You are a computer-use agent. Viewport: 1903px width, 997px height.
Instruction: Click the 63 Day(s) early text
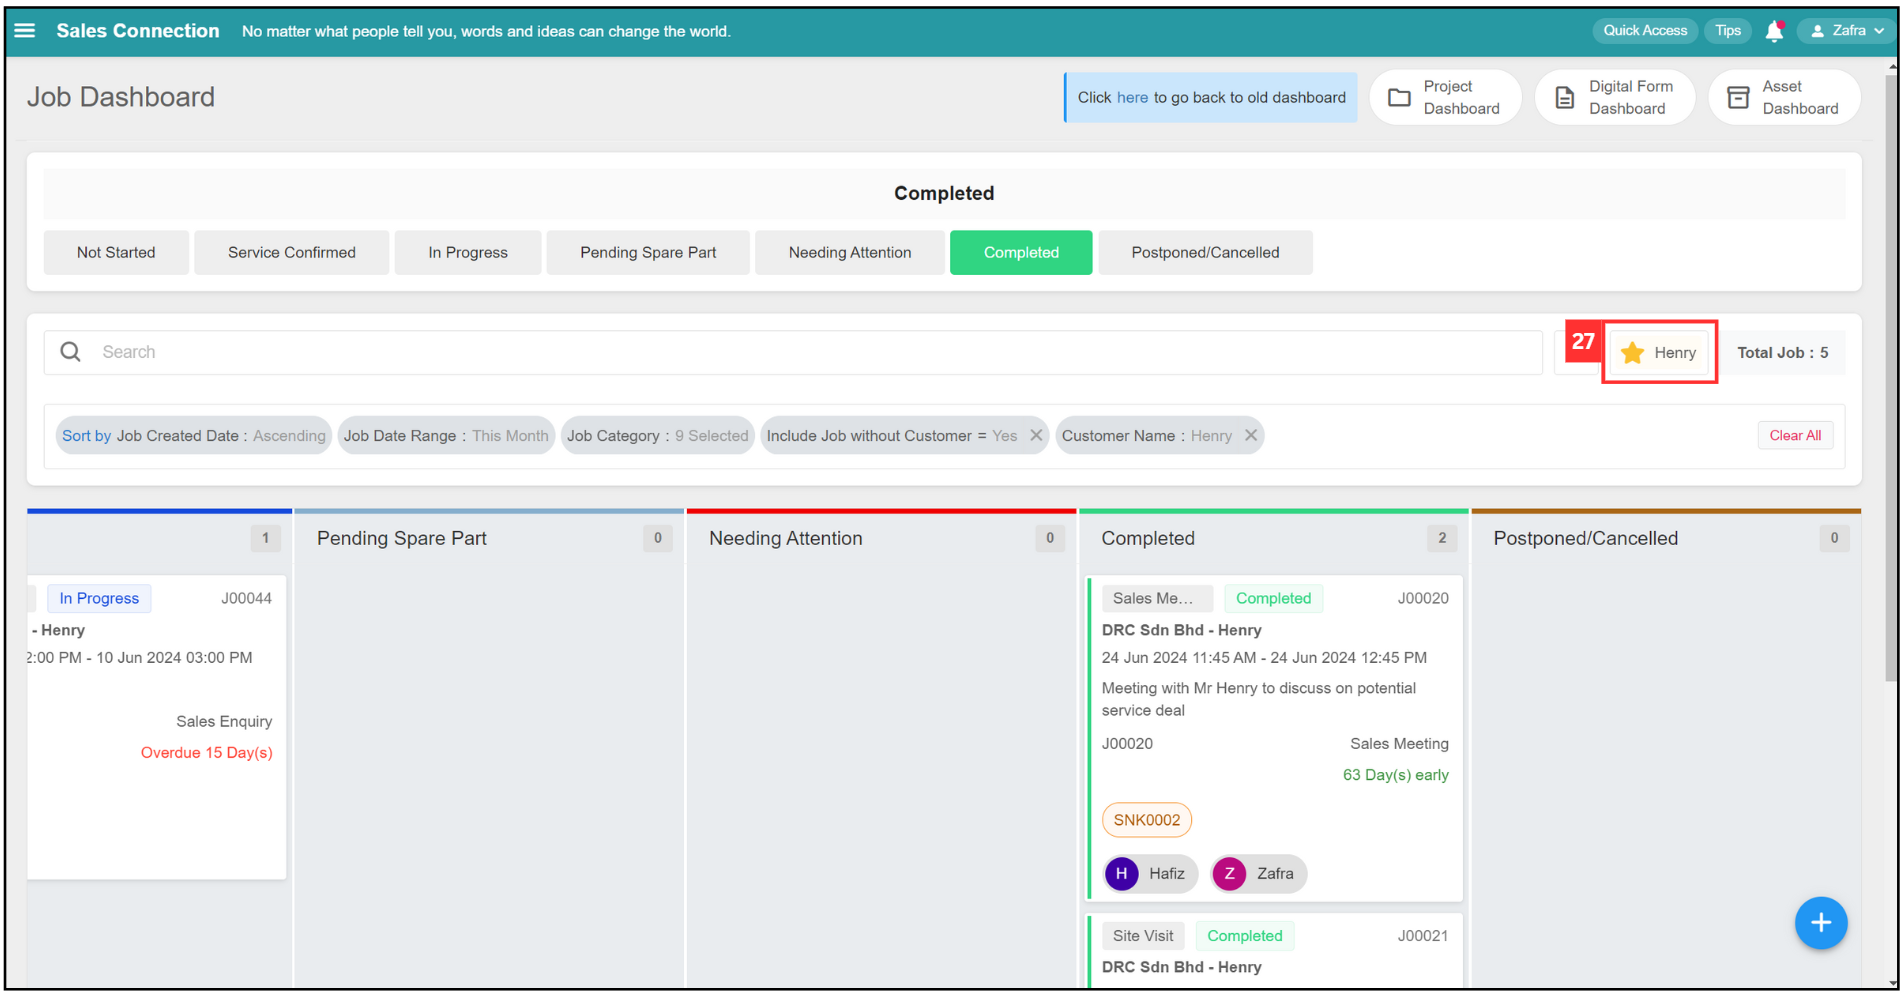click(1395, 775)
